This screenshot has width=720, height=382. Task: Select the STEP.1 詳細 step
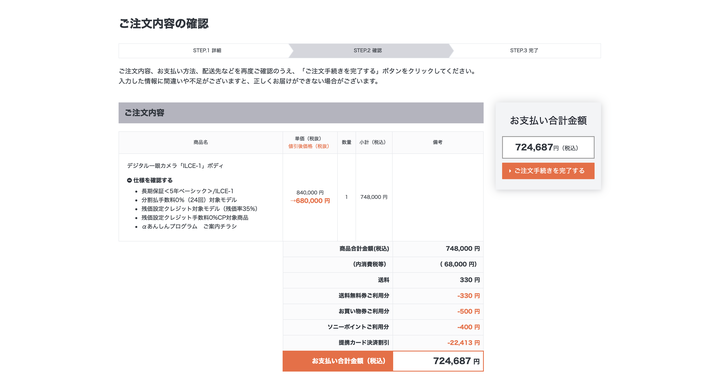point(207,51)
